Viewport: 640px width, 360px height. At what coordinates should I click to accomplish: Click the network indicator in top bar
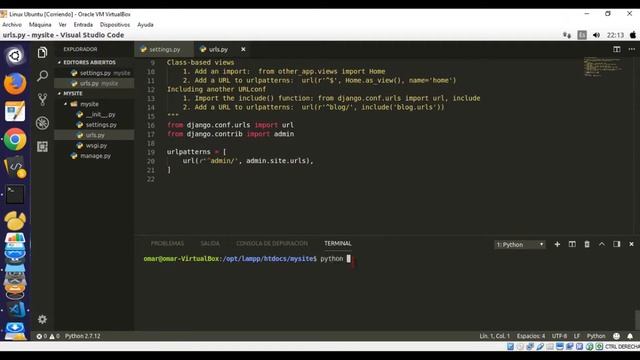click(567, 35)
